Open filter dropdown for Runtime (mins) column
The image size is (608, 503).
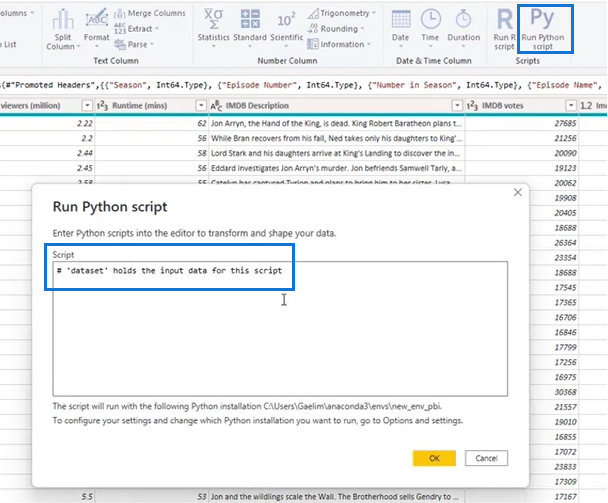click(x=201, y=105)
